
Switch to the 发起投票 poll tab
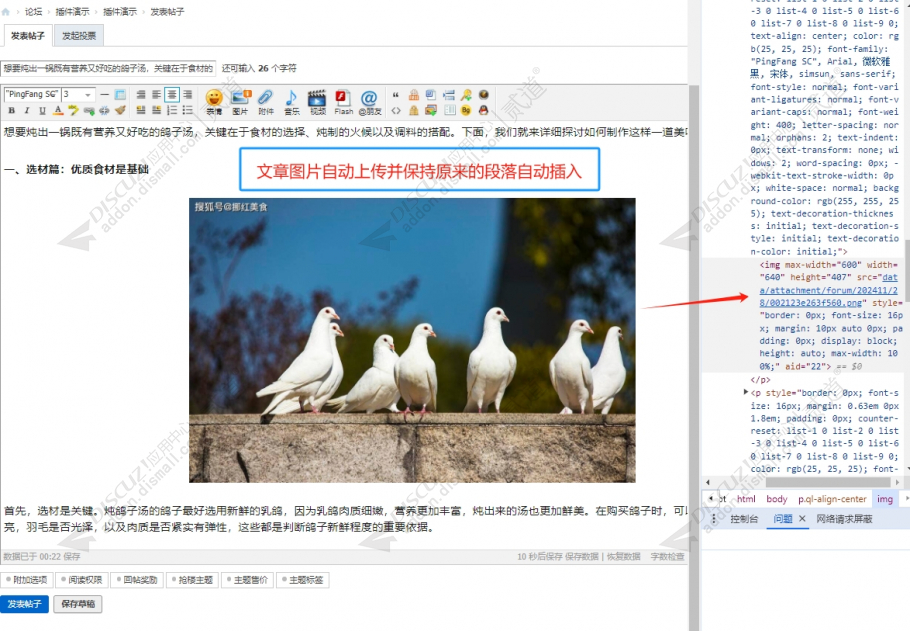pos(79,35)
